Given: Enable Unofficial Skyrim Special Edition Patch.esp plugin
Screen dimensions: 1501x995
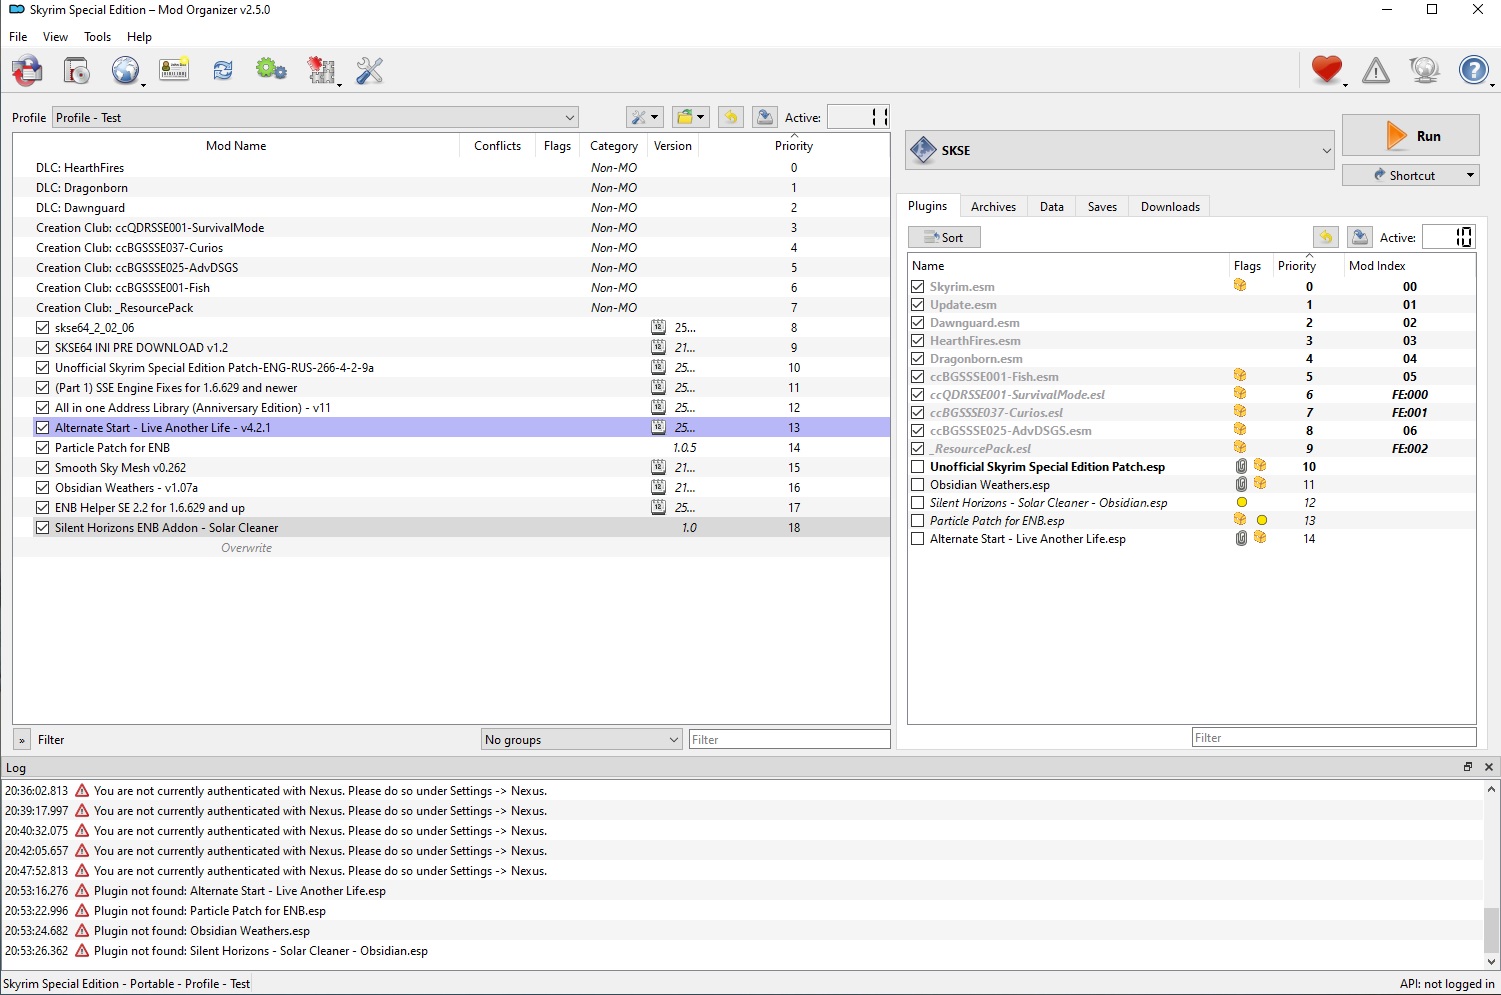Looking at the screenshot, I should (x=917, y=466).
